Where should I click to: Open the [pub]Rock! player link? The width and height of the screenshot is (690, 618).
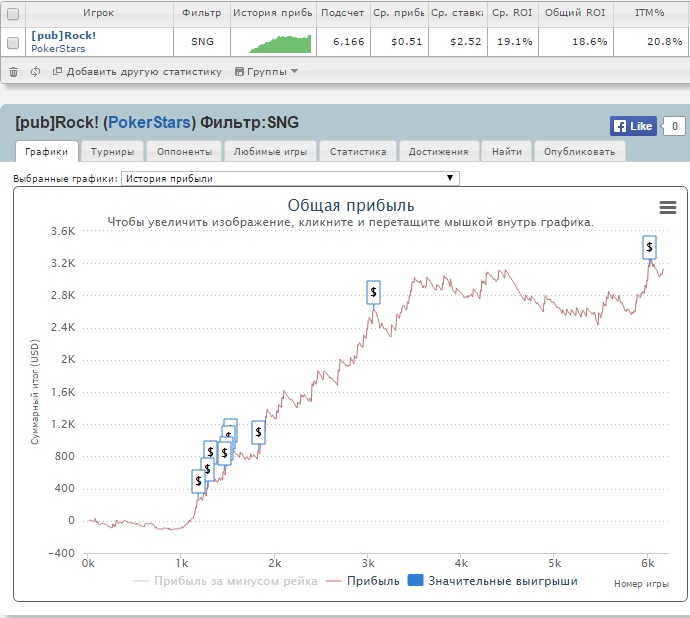click(63, 36)
